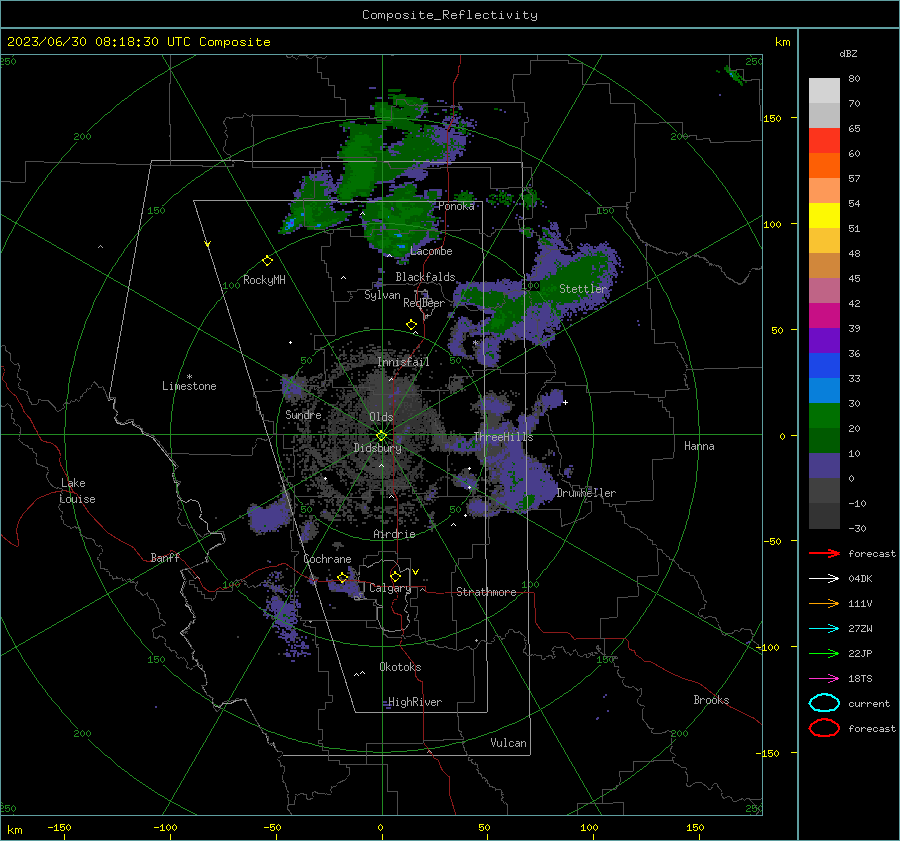Click the Cochrane city label

tap(327, 559)
